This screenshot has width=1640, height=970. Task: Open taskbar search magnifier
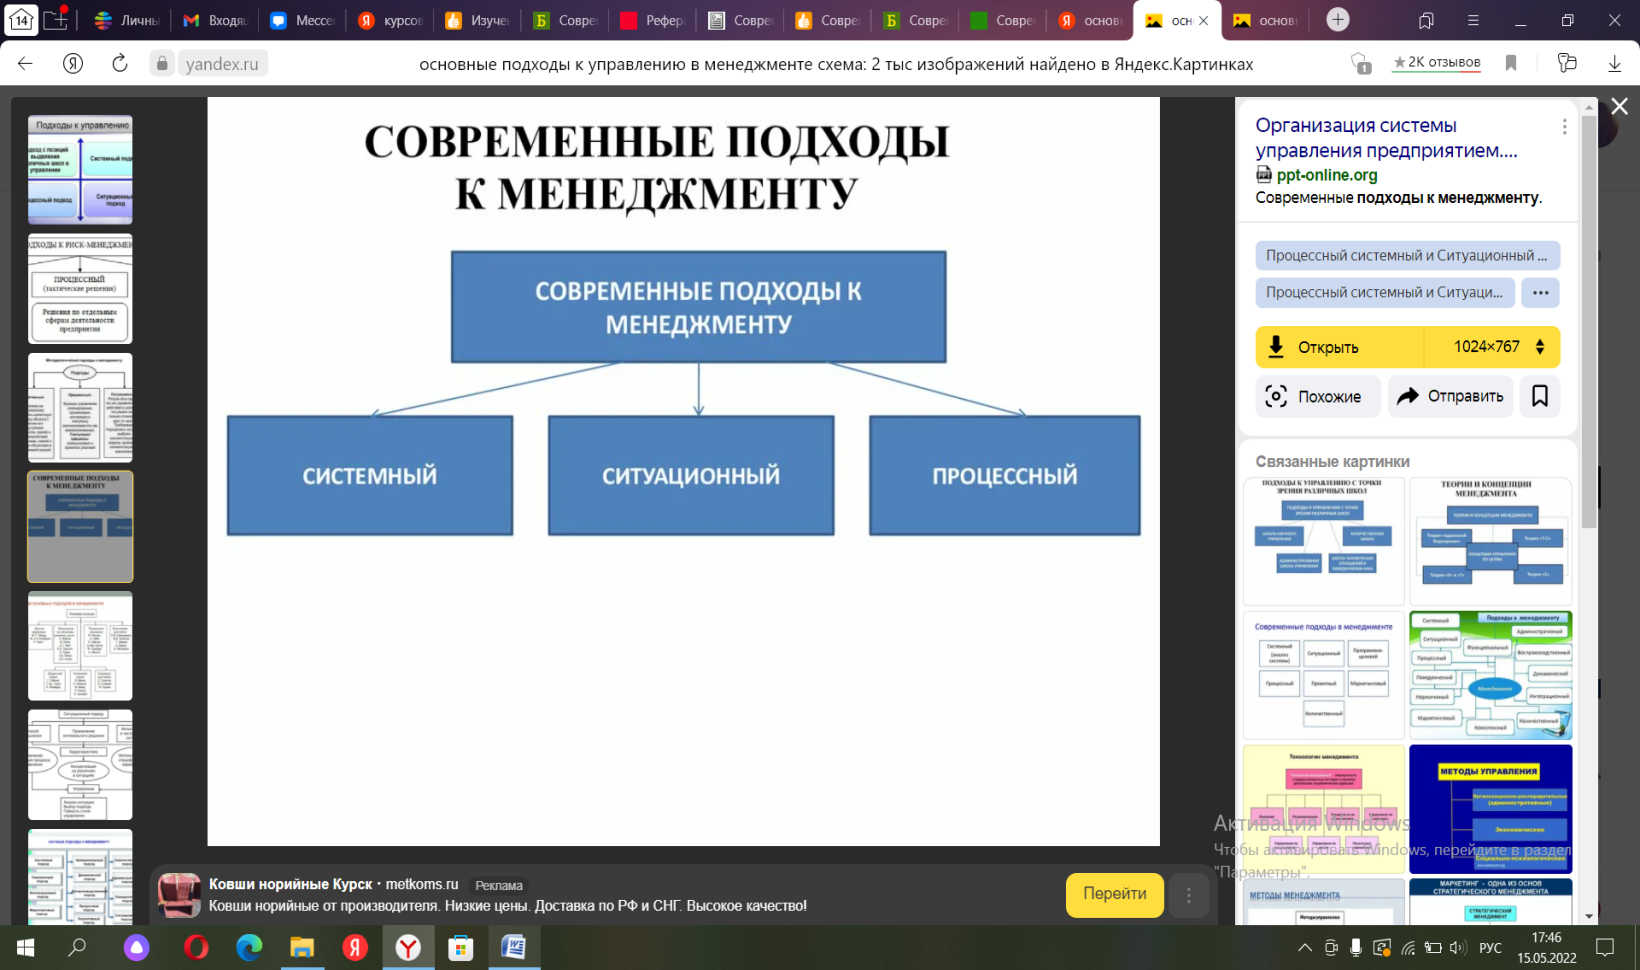pyautogui.click(x=77, y=947)
